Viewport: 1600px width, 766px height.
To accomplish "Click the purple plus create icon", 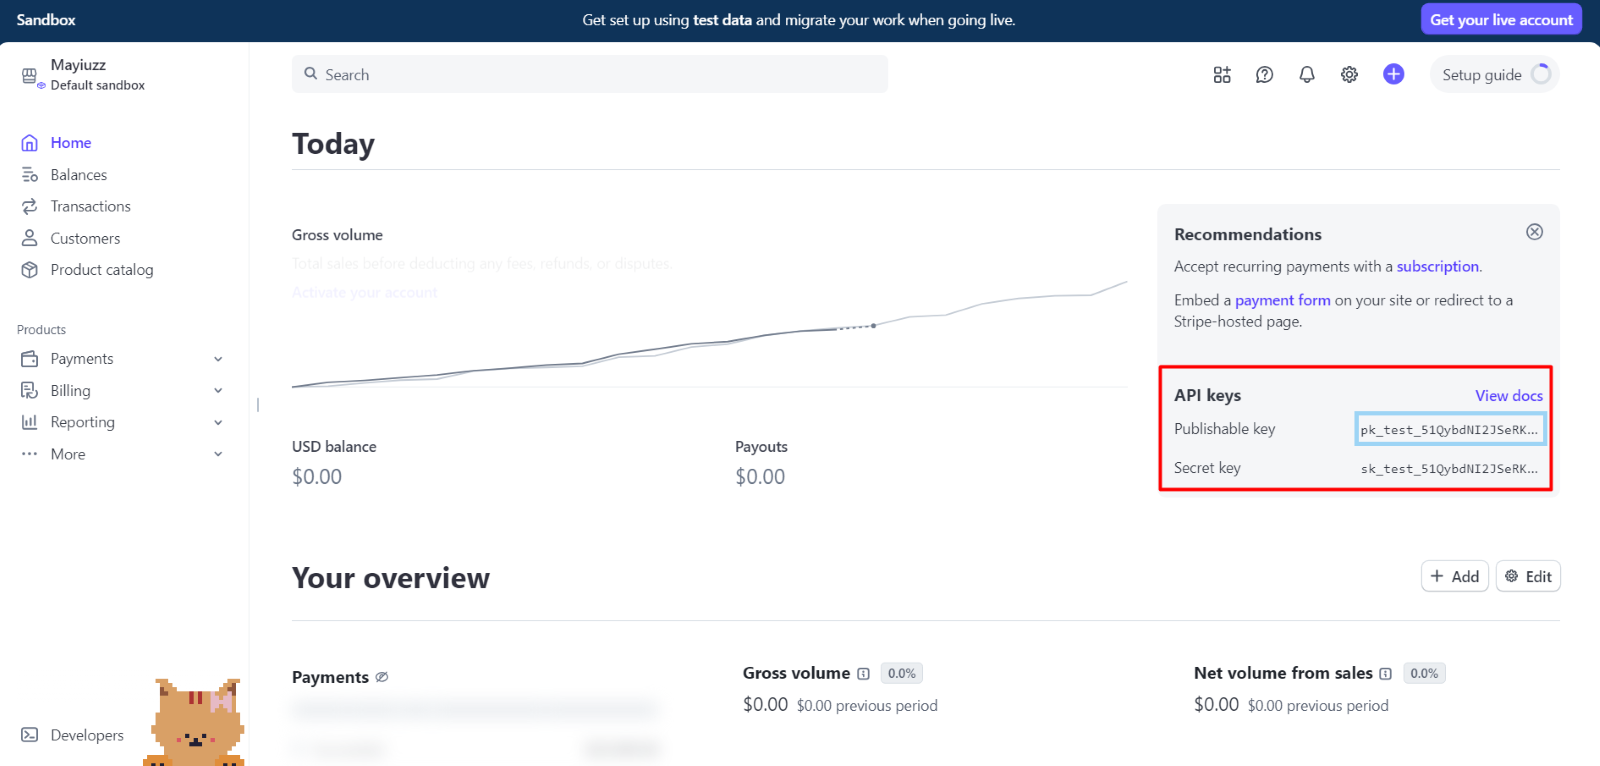I will (1393, 74).
